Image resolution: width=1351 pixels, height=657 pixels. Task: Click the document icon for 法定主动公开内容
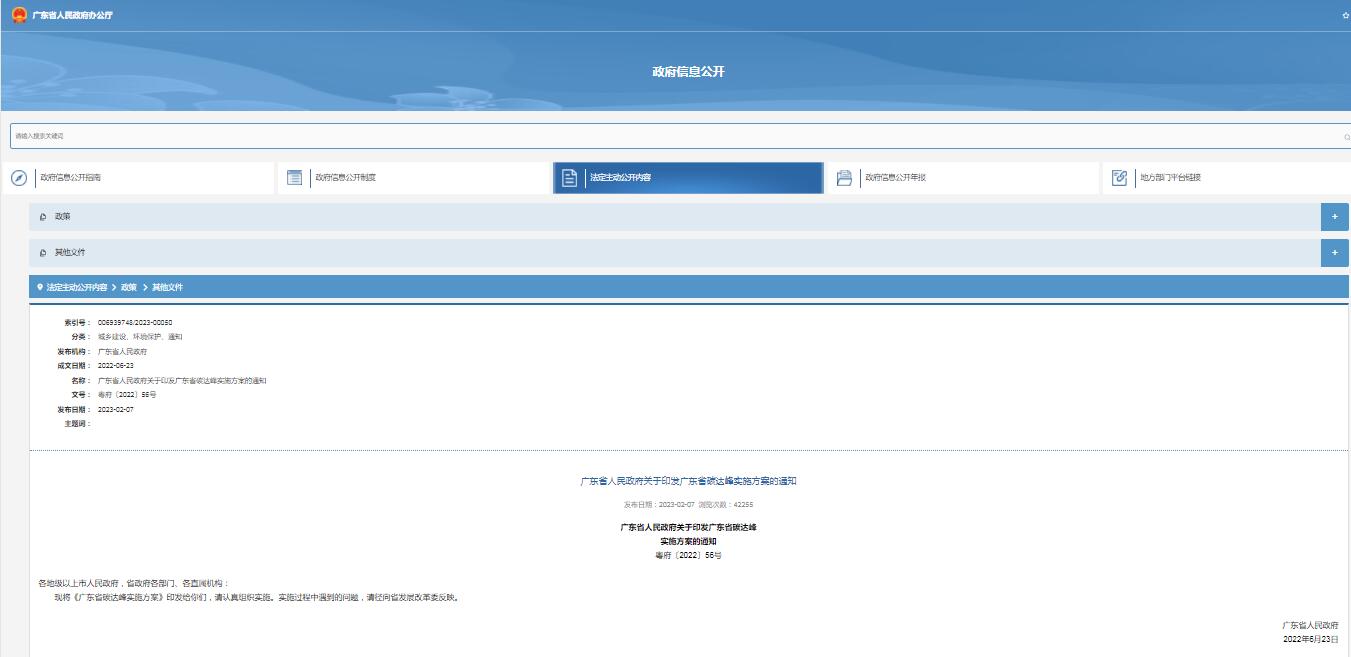(569, 178)
